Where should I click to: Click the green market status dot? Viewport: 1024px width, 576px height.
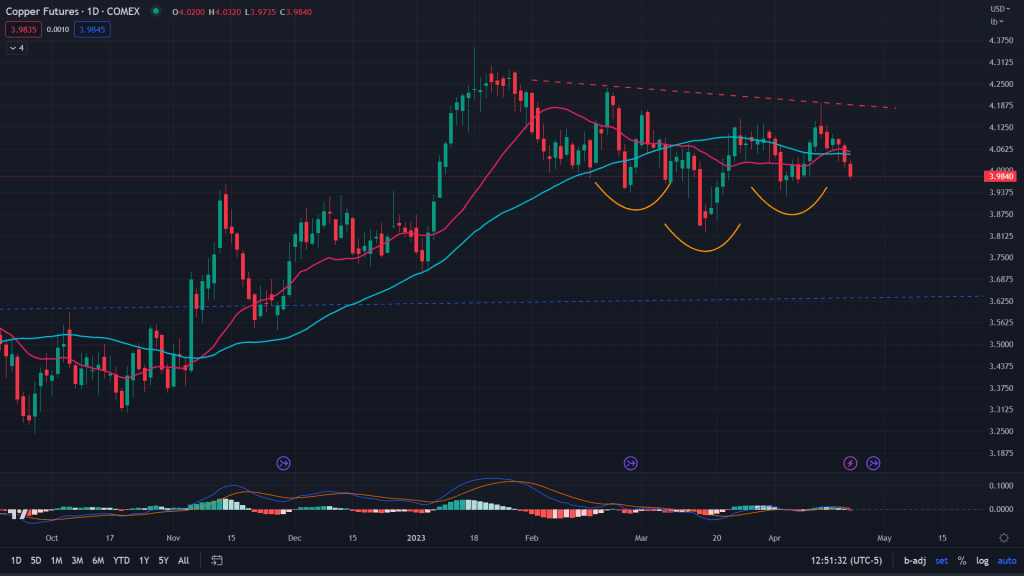156,11
